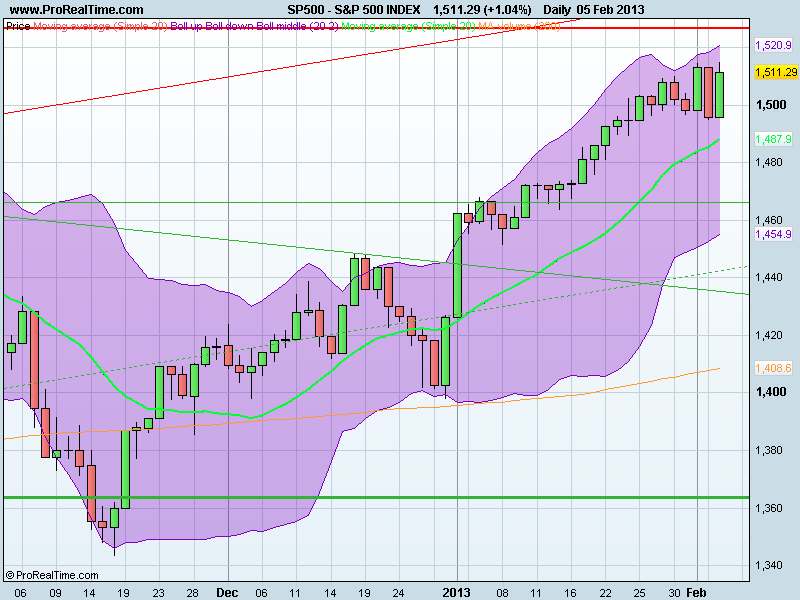Image resolution: width=800 pixels, height=600 pixels.
Task: Click the orange 1,408.6 value tag
Action: (773, 368)
